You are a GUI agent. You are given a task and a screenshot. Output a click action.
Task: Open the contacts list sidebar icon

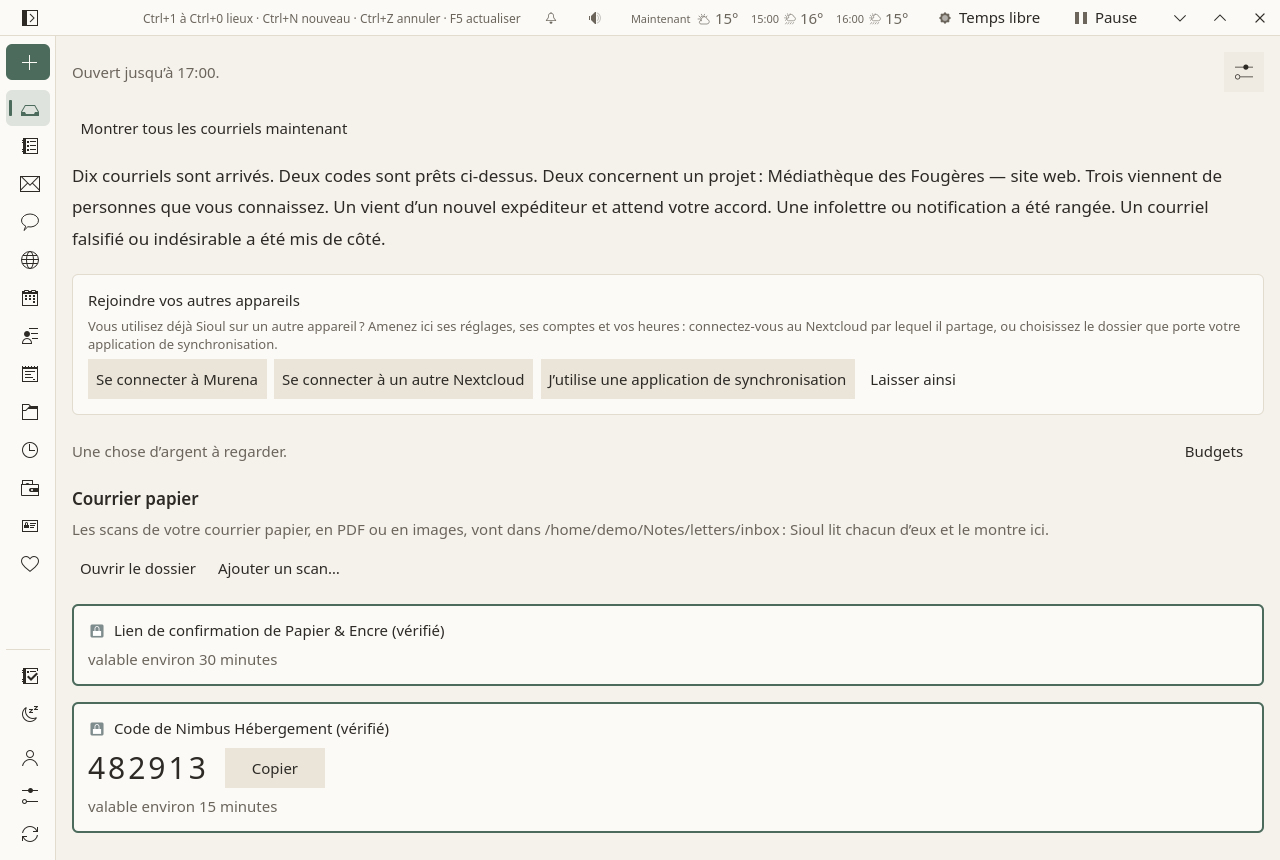click(30, 336)
